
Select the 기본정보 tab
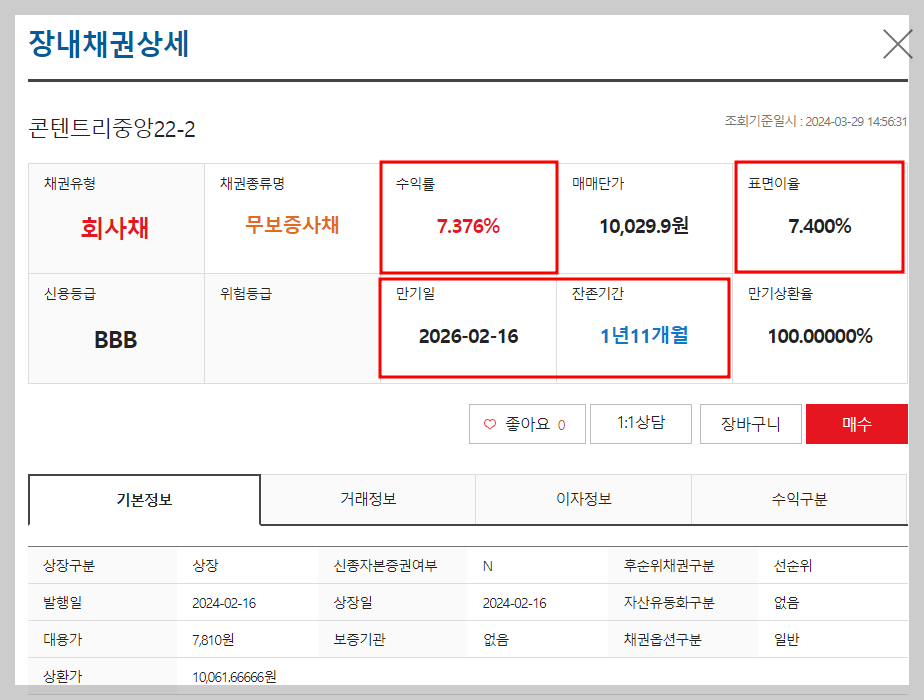144,500
